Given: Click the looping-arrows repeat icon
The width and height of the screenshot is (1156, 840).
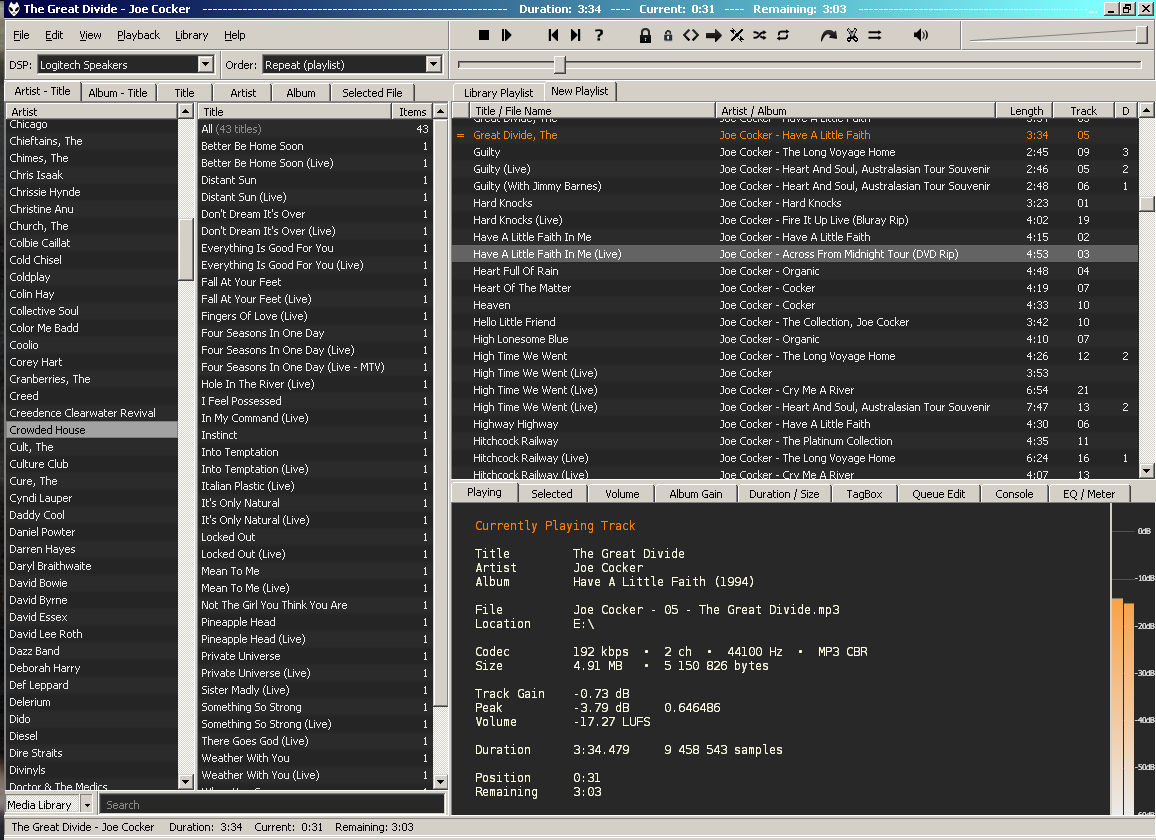Looking at the screenshot, I should click(783, 36).
